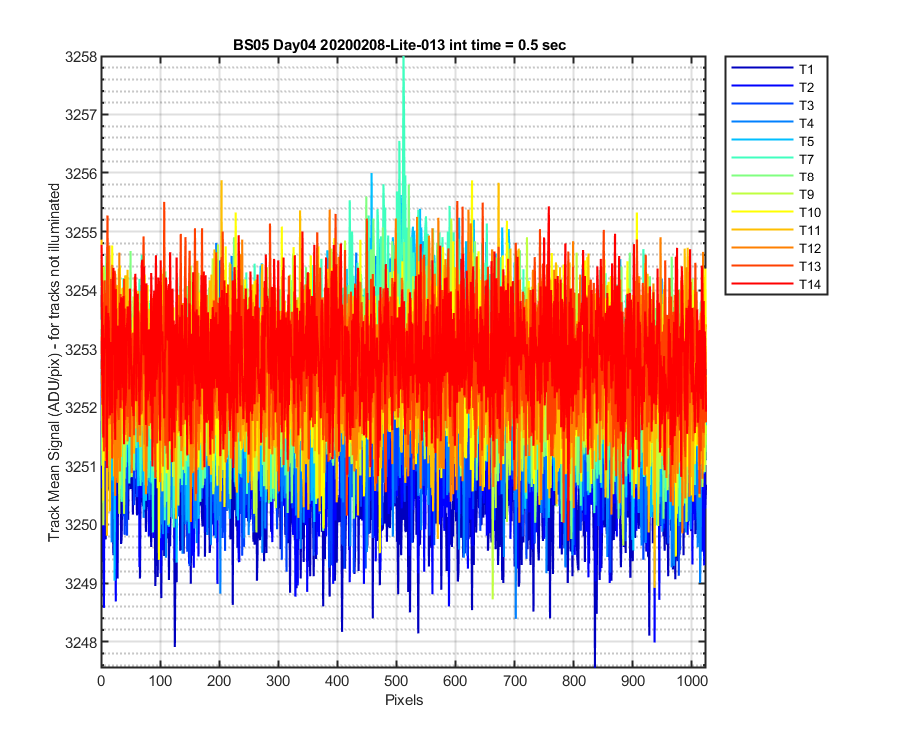Image resolution: width=900 pixels, height=750 pixels.
Task: Select the T11 legend label
Action: click(810, 231)
